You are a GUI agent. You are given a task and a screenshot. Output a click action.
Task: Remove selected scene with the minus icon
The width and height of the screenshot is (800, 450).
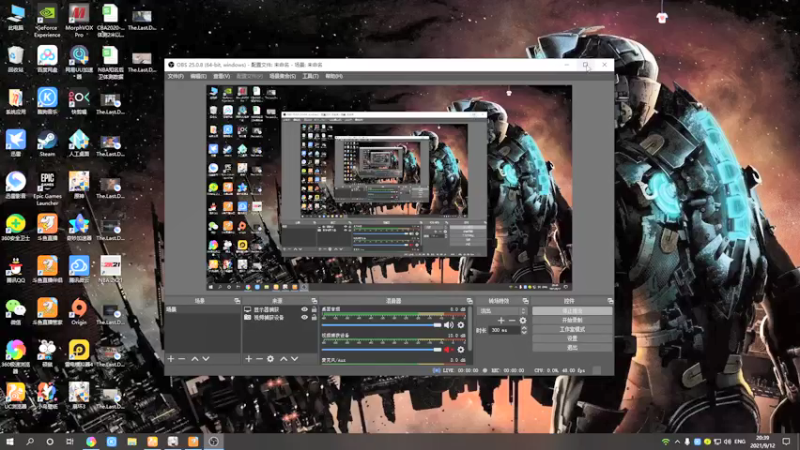(x=182, y=359)
